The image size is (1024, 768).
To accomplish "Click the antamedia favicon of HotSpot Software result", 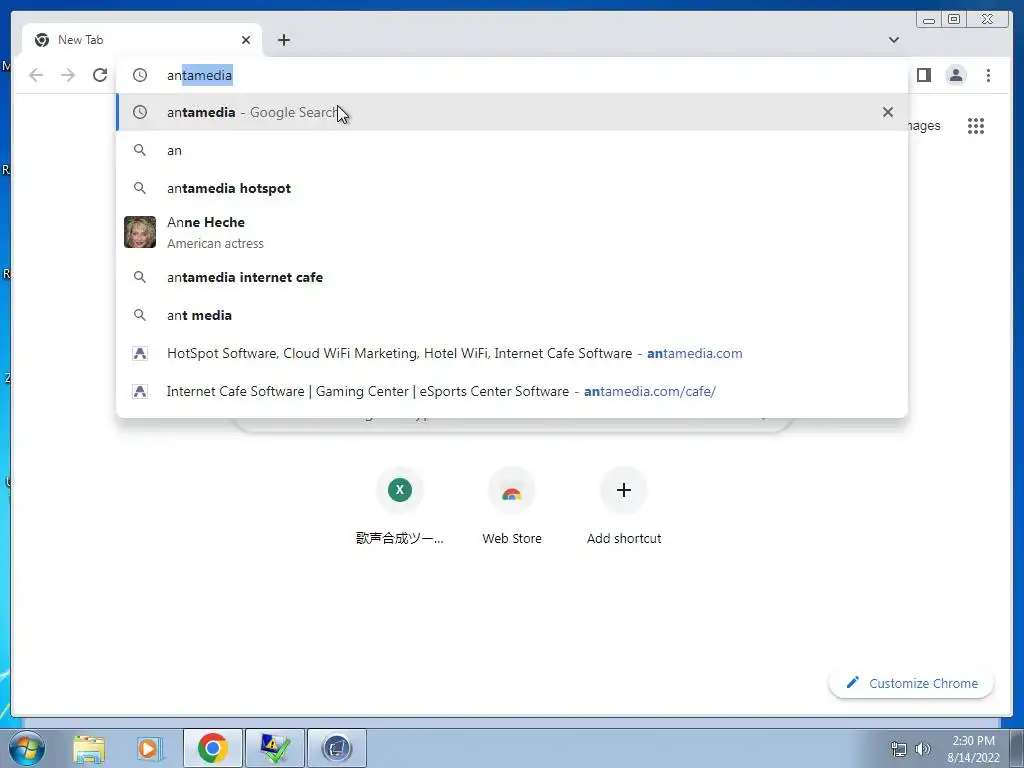I will pos(140,353).
